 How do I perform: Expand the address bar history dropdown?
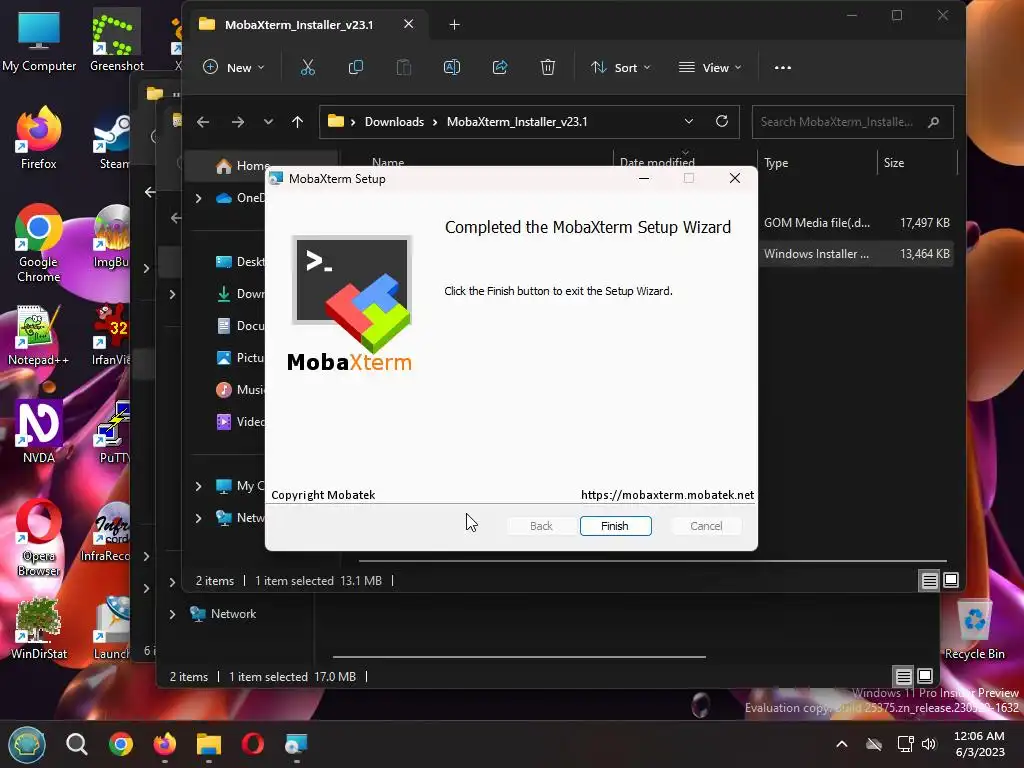tap(688, 121)
